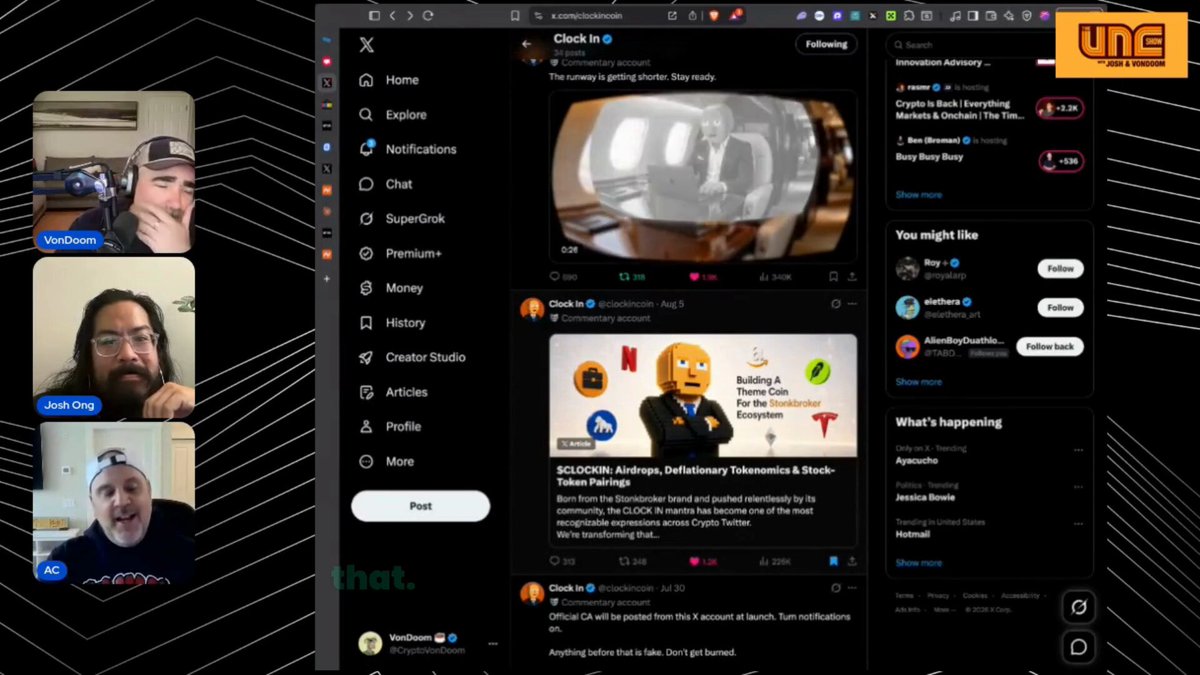Image resolution: width=1200 pixels, height=675 pixels.
Task: Click the white Post button
Action: 420,506
